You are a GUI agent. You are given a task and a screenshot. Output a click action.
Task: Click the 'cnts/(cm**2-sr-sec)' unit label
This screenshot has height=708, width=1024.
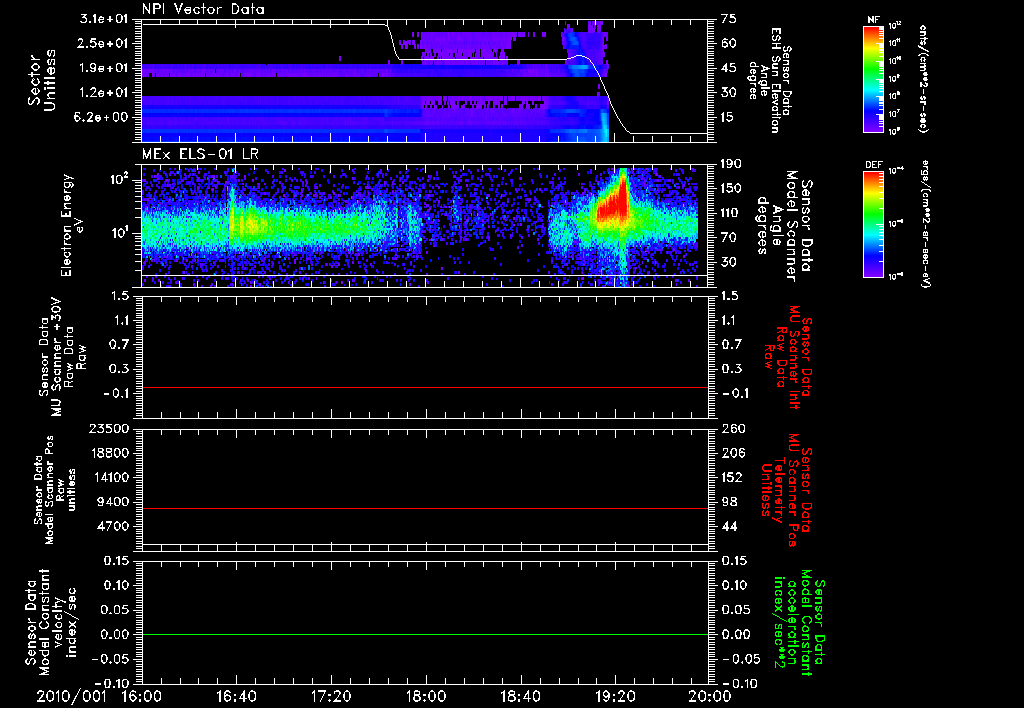[923, 79]
